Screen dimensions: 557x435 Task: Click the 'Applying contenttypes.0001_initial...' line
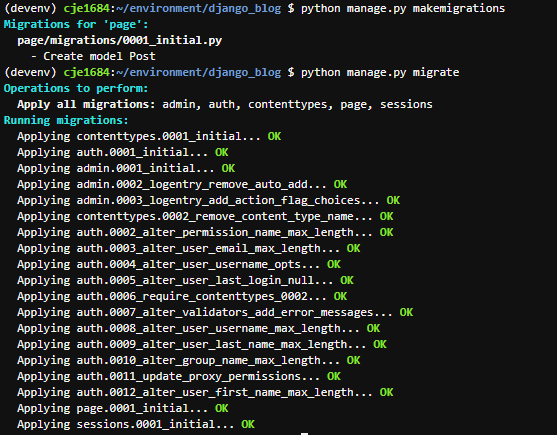pos(149,136)
